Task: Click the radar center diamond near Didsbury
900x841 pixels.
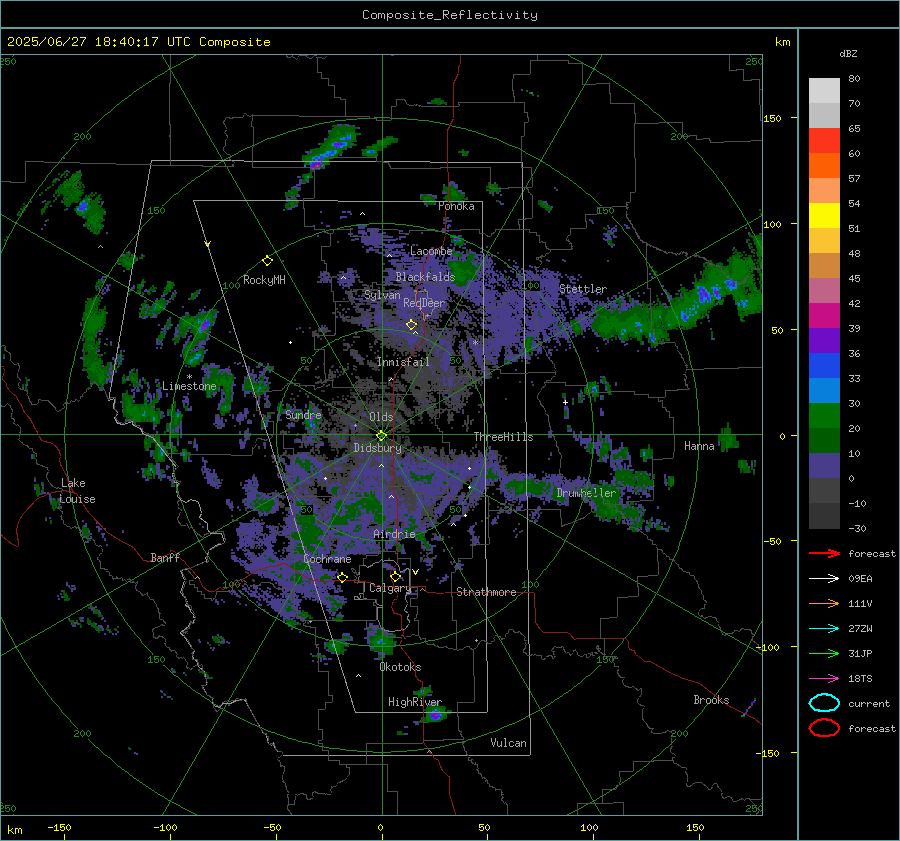Action: [x=381, y=436]
